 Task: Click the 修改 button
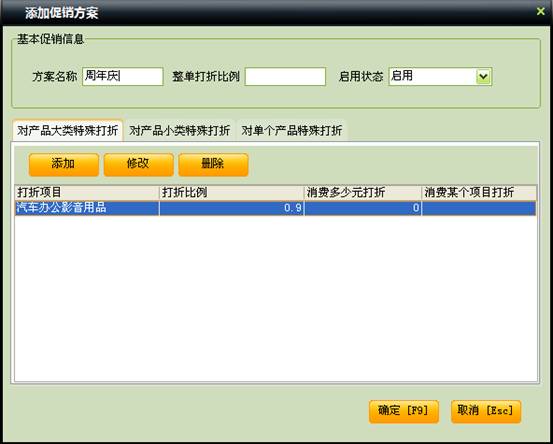coord(139,164)
